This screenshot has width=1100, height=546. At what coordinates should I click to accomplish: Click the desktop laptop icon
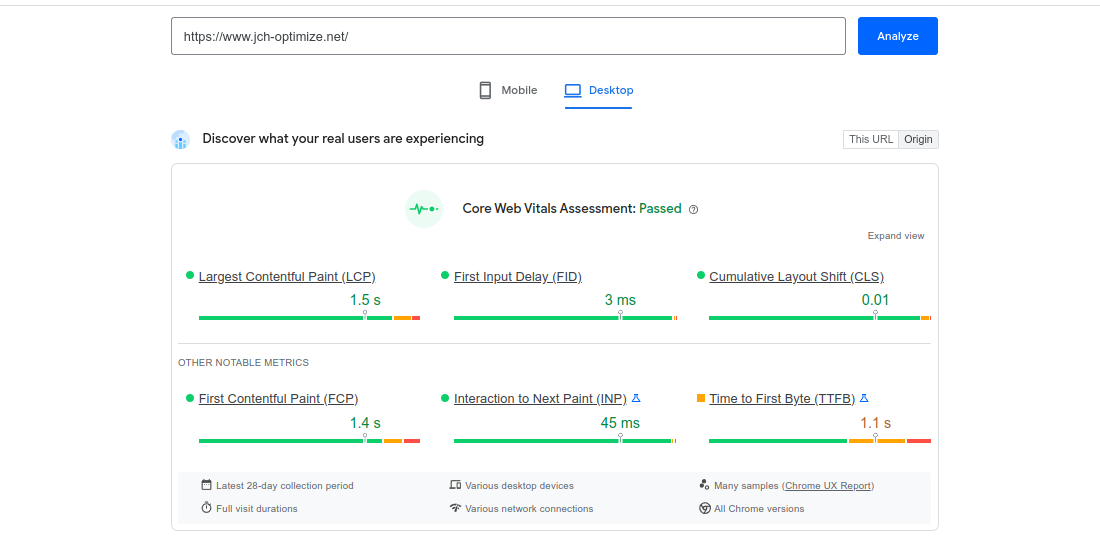pyautogui.click(x=573, y=91)
